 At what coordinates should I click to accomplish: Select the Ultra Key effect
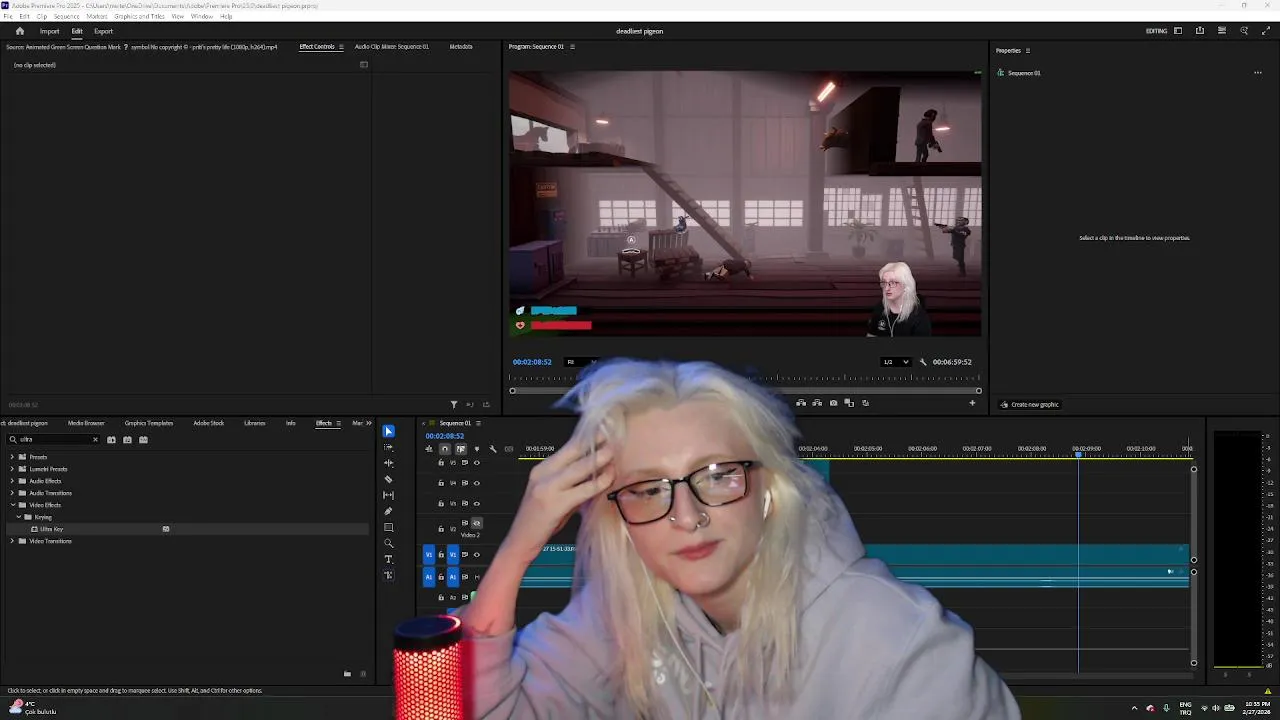click(52, 529)
